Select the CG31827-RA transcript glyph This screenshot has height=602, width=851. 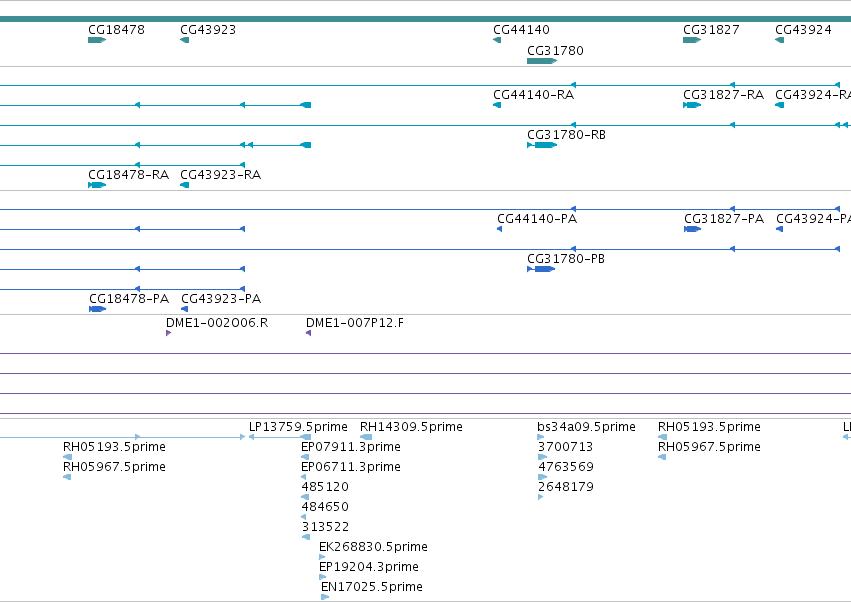(692, 105)
